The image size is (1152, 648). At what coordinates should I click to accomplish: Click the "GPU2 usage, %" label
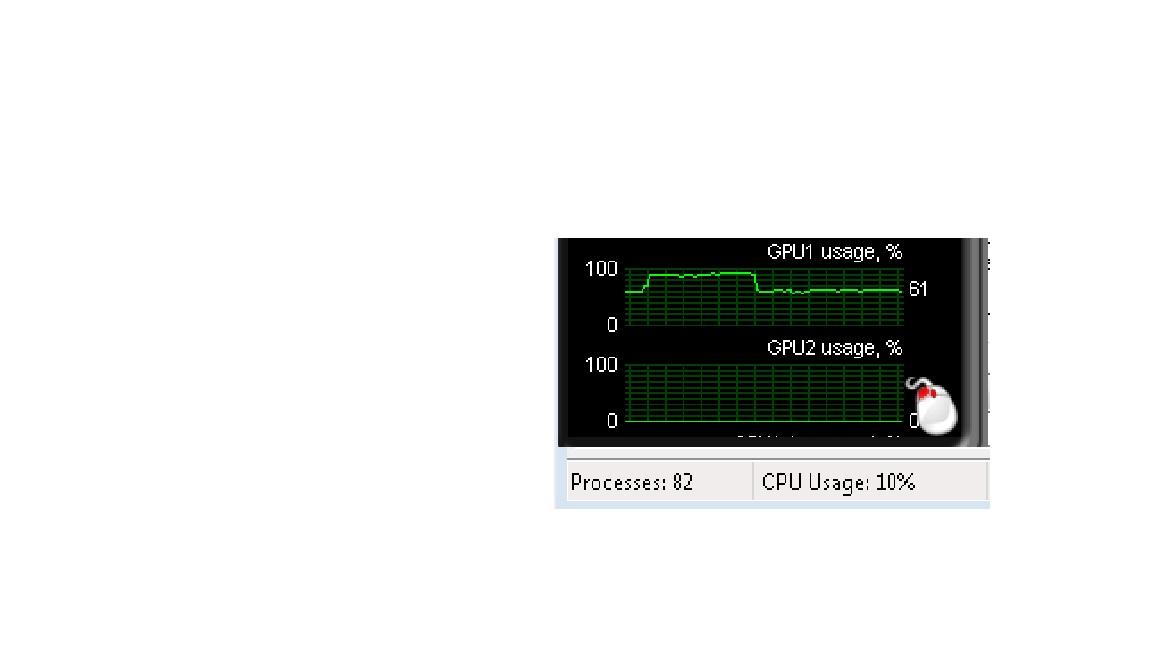834,348
